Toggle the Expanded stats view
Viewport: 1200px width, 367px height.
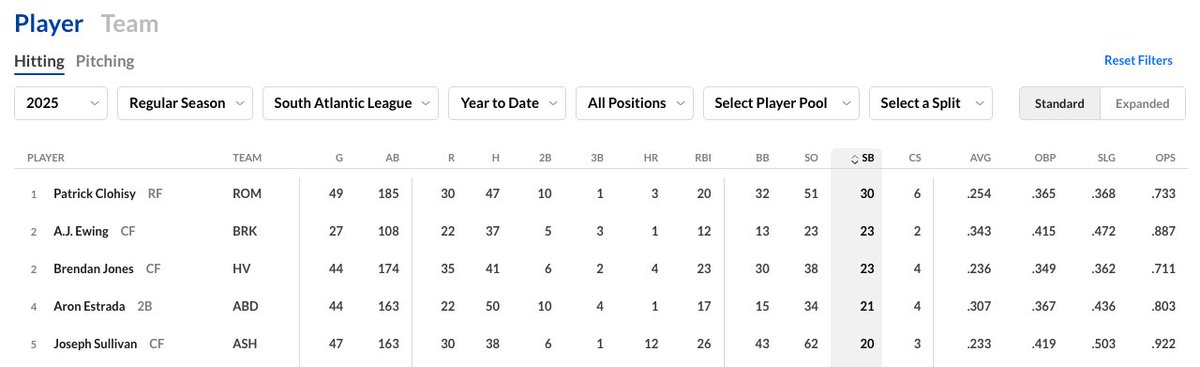[1142, 103]
